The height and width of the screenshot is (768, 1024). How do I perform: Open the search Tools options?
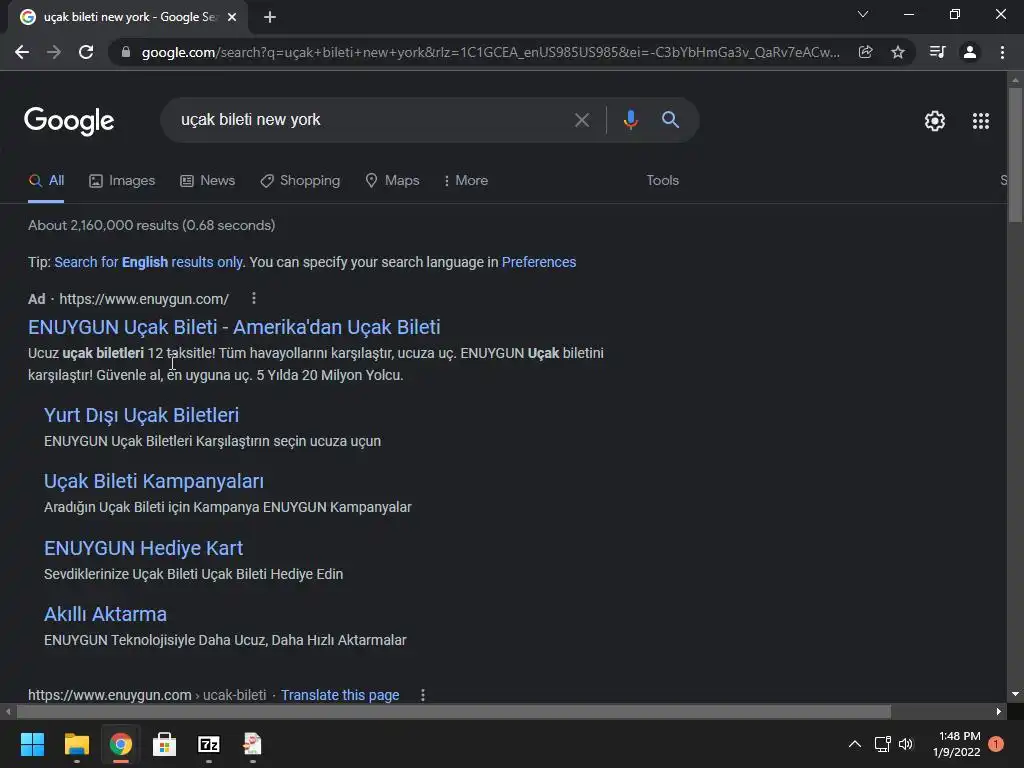tap(662, 181)
